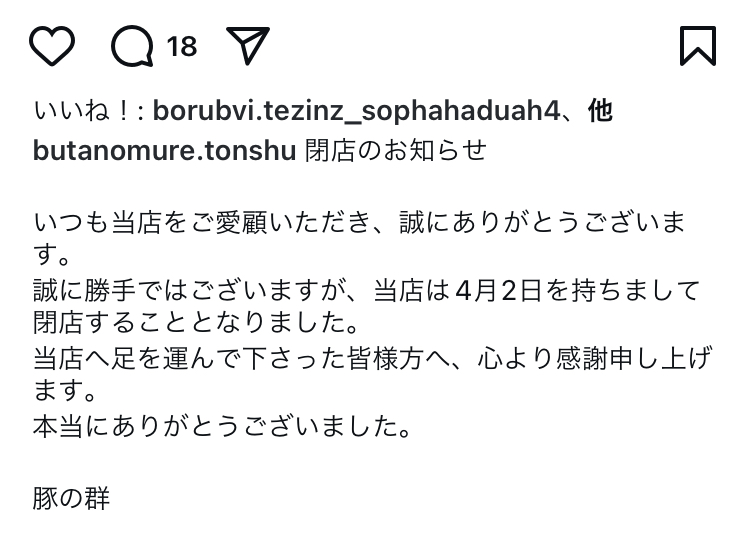The width and height of the screenshot is (750, 546).
Task: Select the 閉店のお知らせ caption heading
Action: (396, 151)
